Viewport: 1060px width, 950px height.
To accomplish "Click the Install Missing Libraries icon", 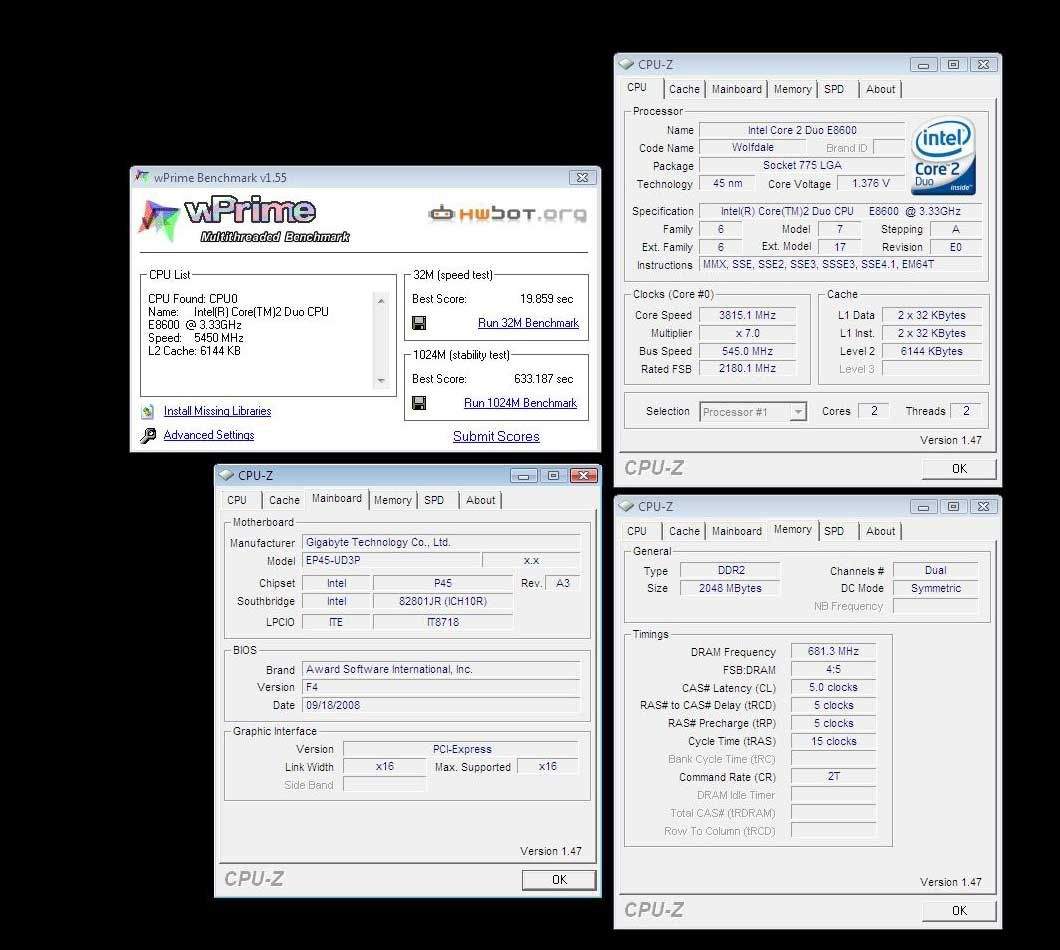I will (147, 411).
